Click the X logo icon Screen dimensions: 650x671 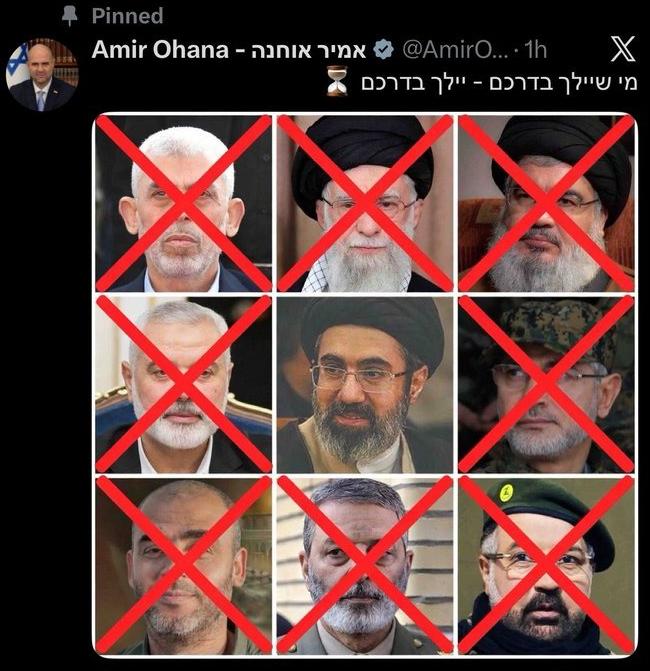click(x=623, y=49)
